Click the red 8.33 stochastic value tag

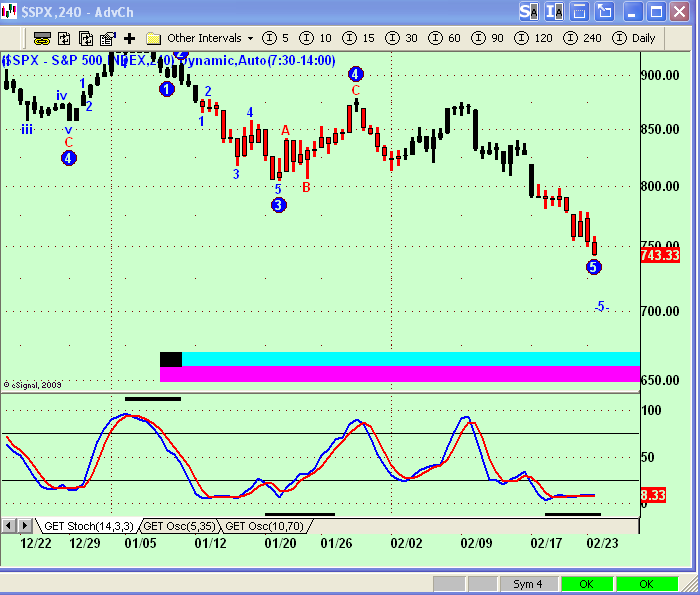(x=653, y=495)
